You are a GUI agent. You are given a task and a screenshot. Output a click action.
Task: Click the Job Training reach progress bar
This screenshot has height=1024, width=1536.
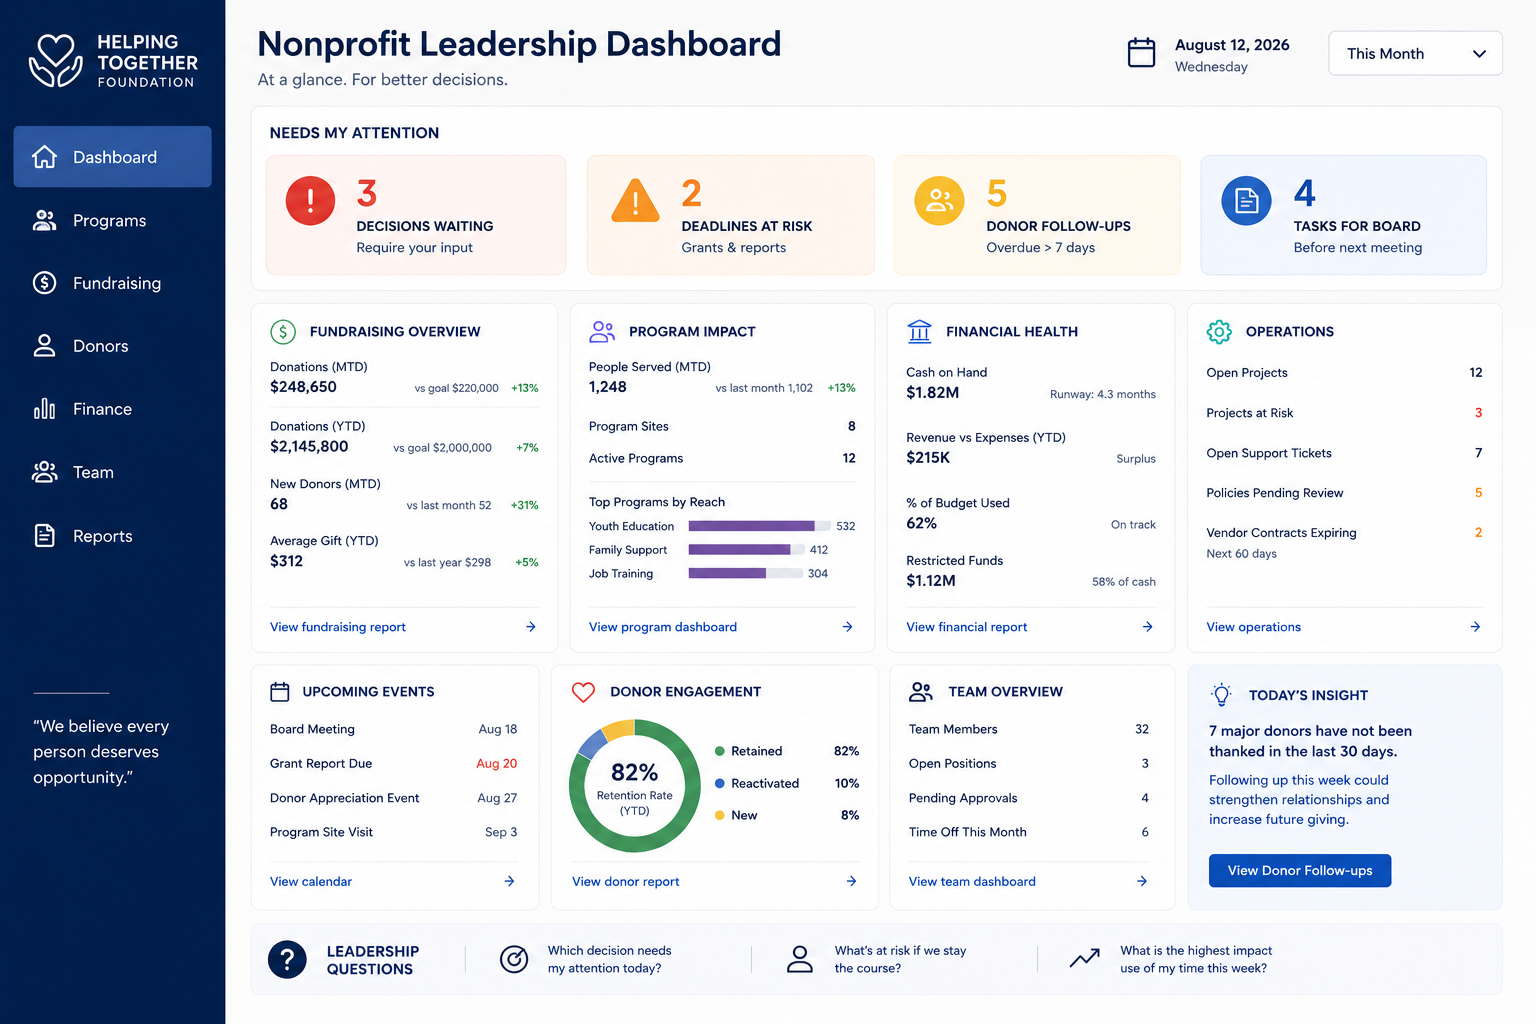point(745,573)
